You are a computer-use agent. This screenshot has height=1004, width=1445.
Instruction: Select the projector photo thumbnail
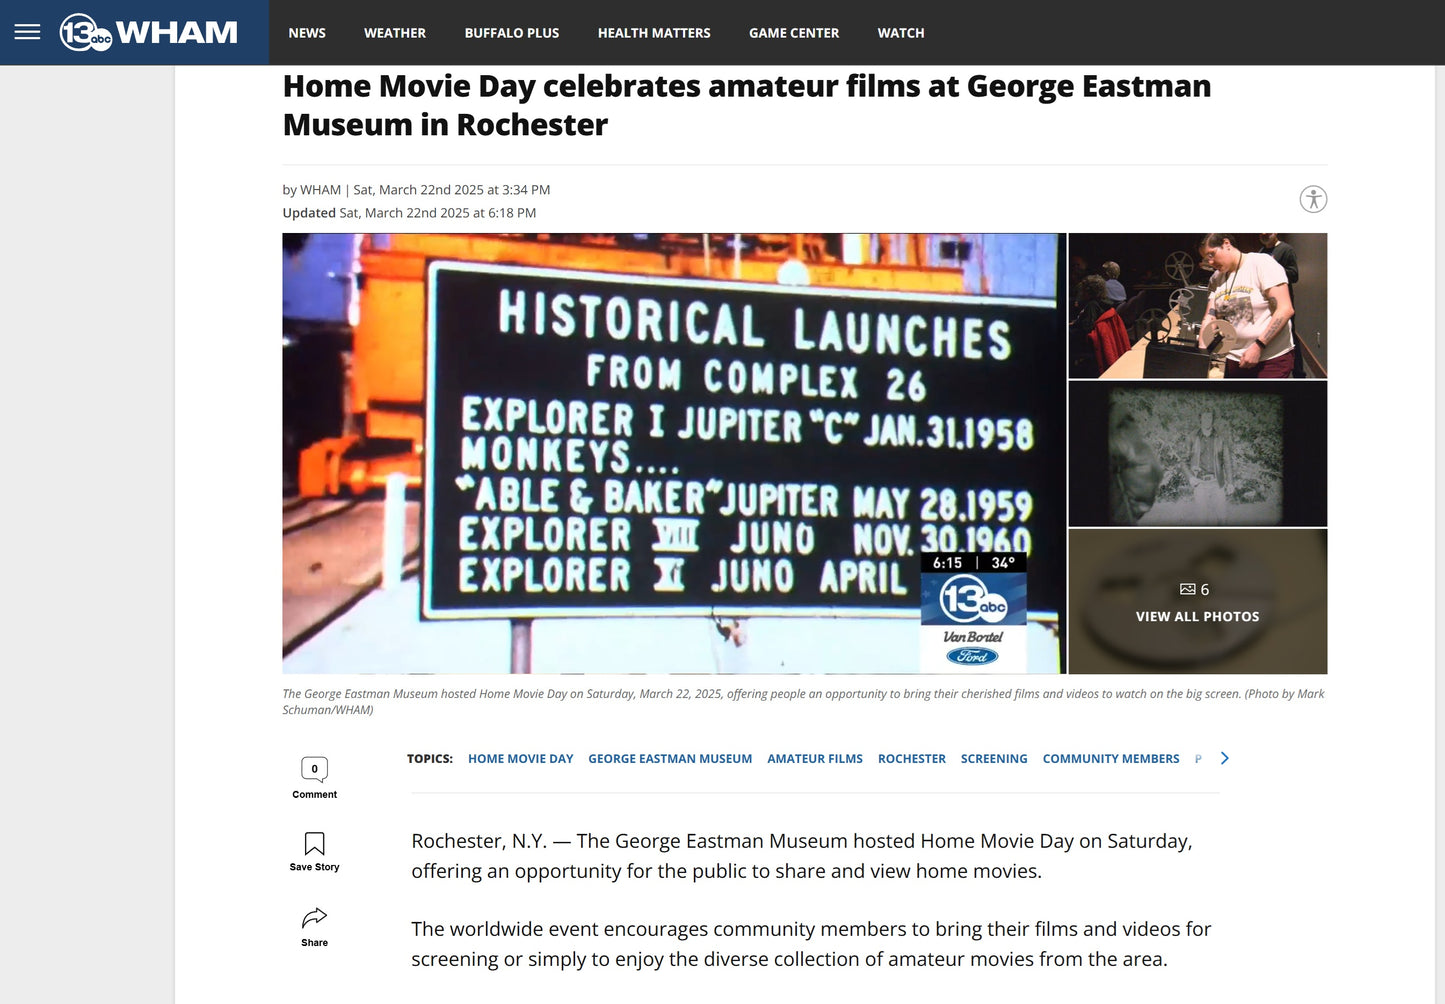(1197, 305)
